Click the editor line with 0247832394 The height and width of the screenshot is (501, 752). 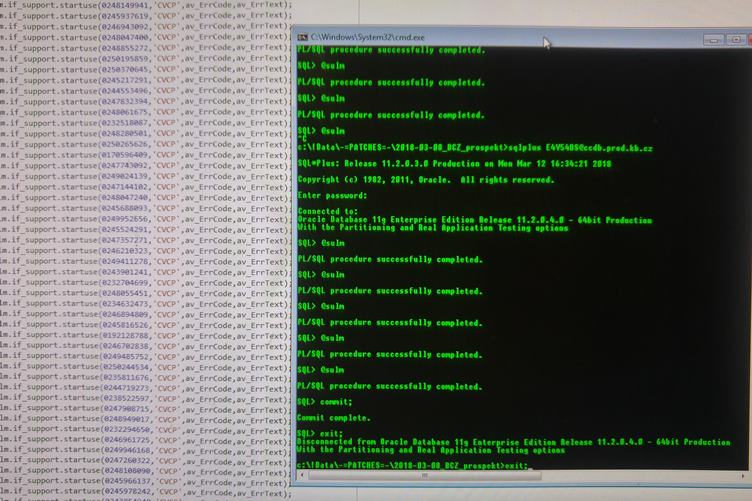(x=146, y=101)
